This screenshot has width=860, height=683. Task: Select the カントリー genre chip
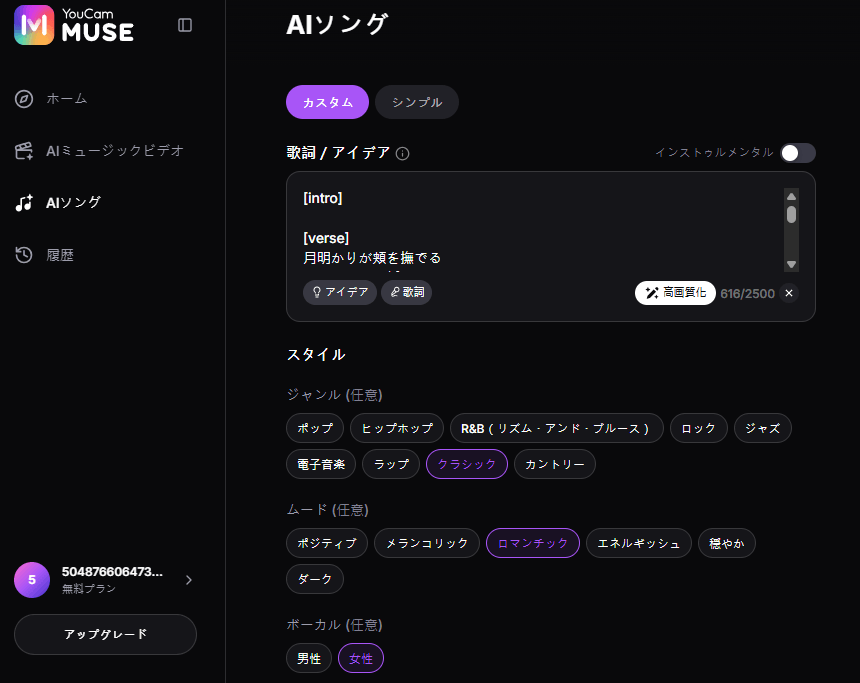[555, 464]
